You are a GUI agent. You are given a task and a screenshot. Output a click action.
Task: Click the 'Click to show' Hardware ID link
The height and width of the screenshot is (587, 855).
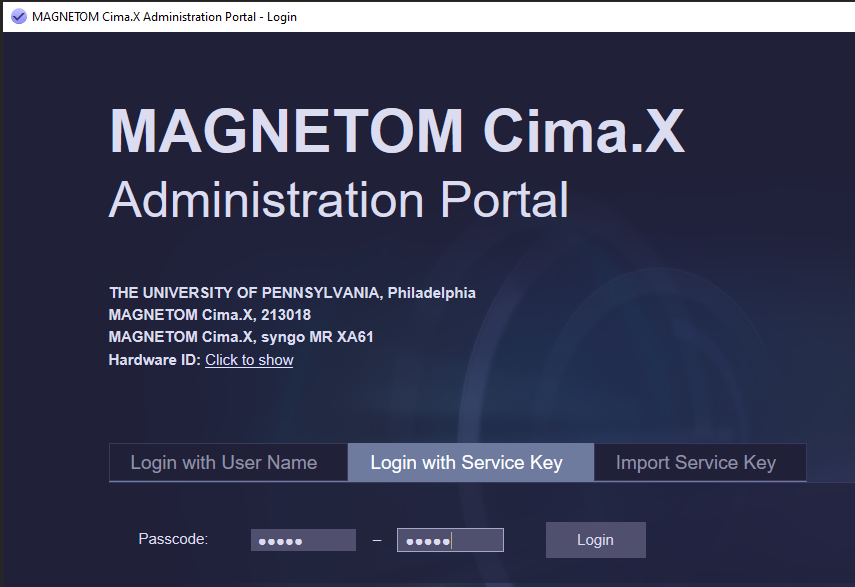point(249,360)
